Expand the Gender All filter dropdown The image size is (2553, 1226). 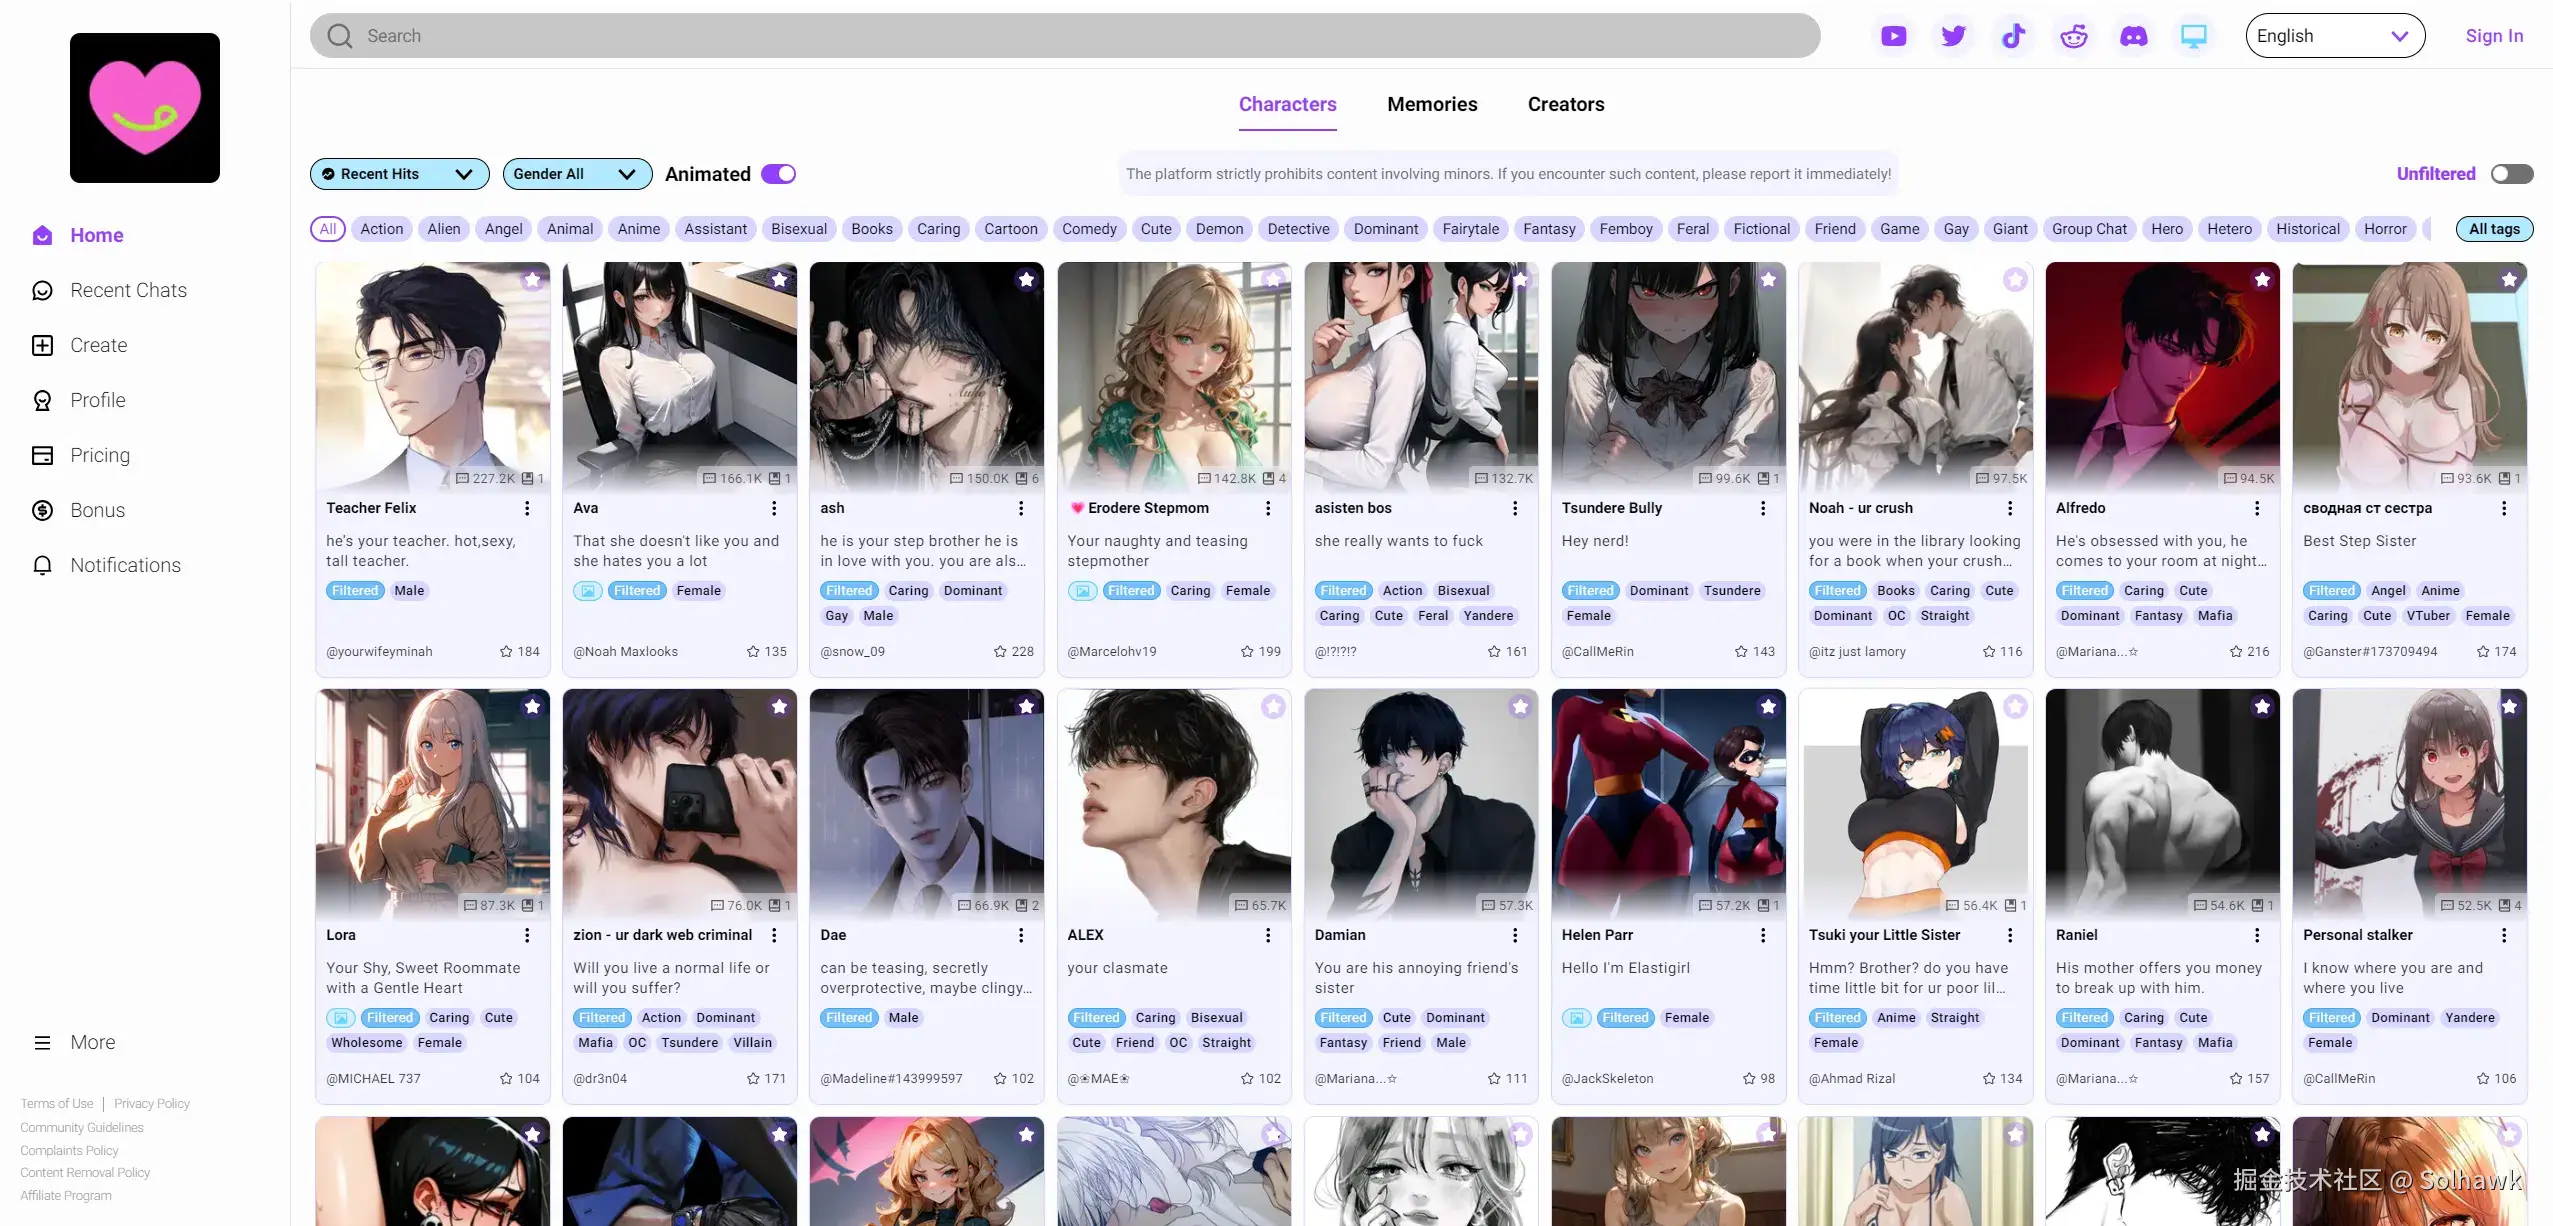(576, 173)
